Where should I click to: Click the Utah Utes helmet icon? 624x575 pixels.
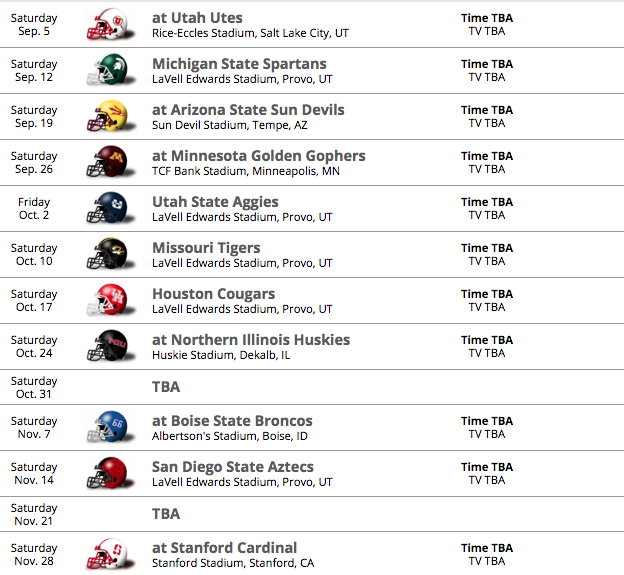click(106, 25)
